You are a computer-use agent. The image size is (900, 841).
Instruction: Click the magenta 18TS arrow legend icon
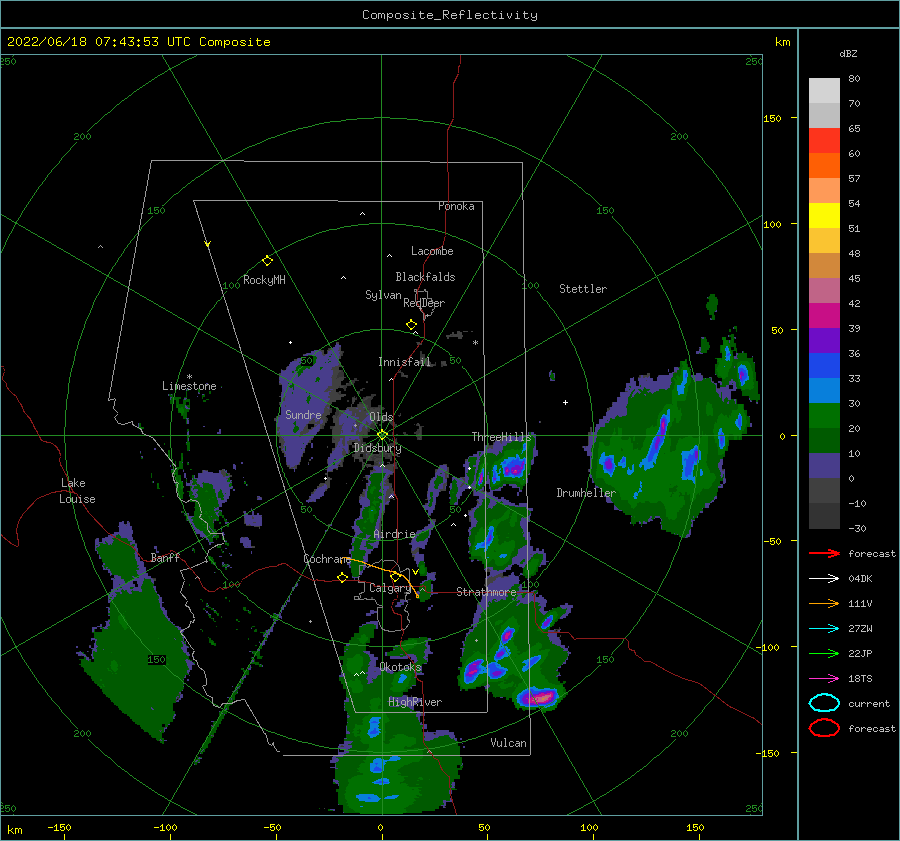[824, 679]
